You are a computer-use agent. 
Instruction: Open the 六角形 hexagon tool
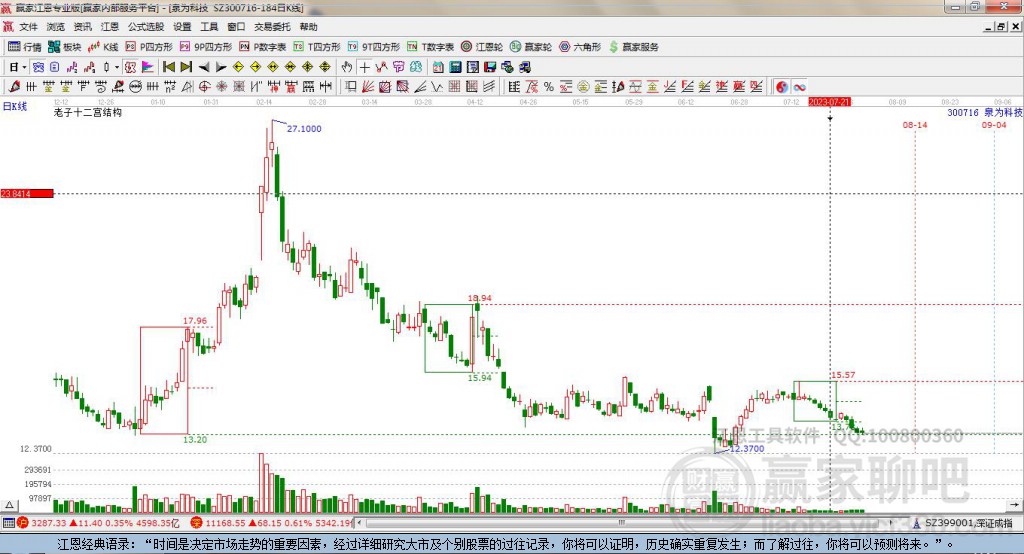[x=580, y=47]
